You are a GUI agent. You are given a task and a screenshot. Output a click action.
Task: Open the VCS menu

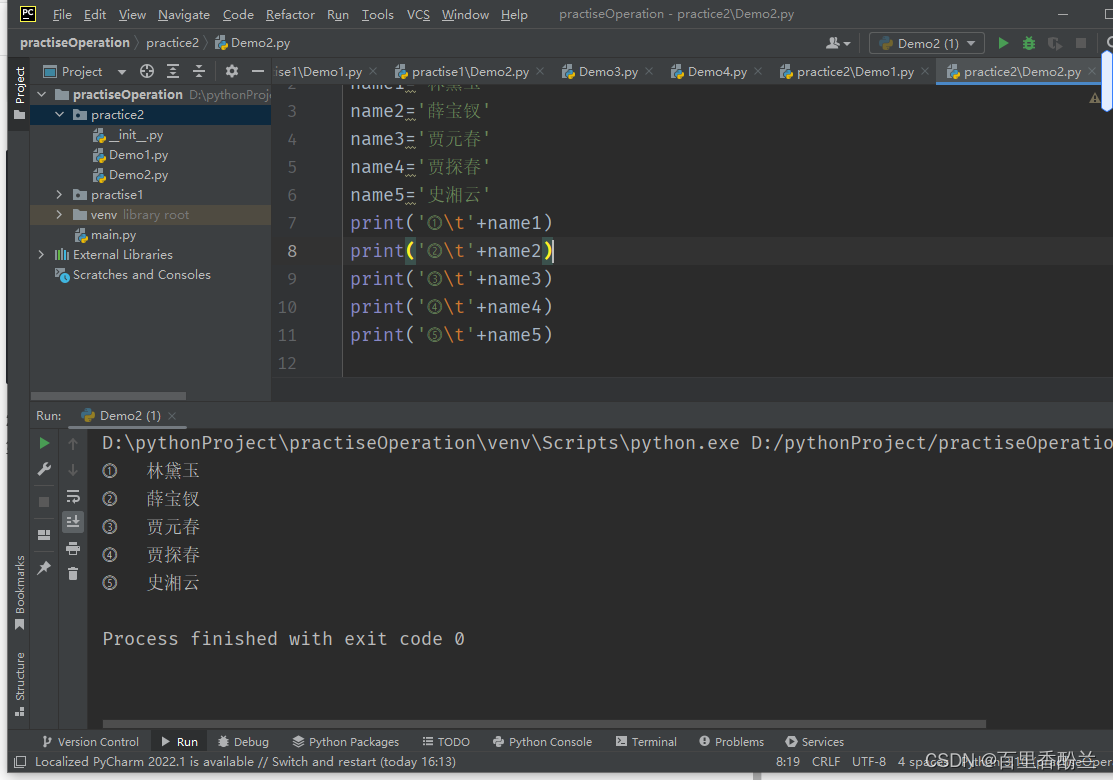click(x=418, y=14)
